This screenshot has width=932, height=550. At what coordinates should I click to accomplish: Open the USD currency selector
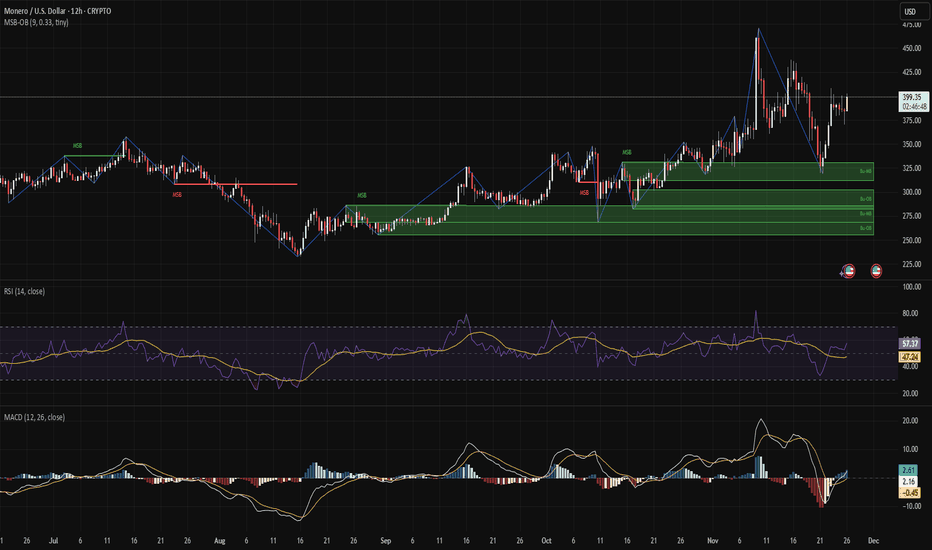(x=910, y=11)
